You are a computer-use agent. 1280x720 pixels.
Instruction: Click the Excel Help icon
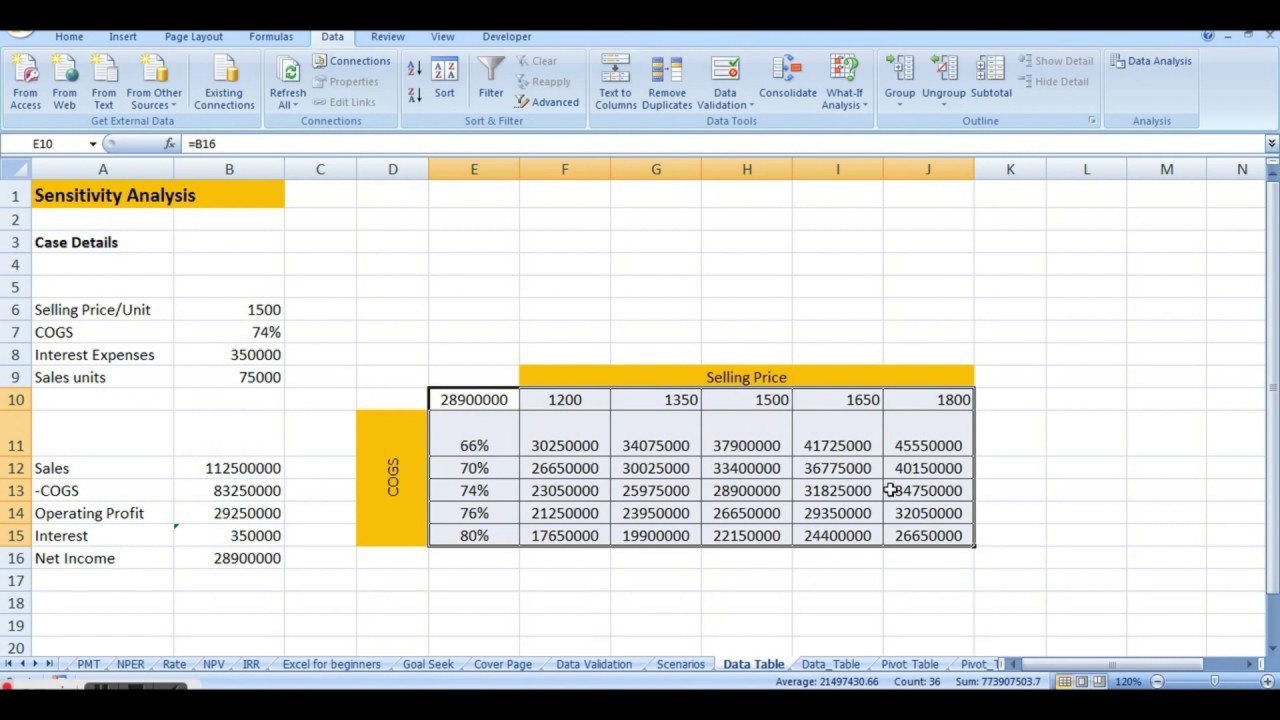1208,36
